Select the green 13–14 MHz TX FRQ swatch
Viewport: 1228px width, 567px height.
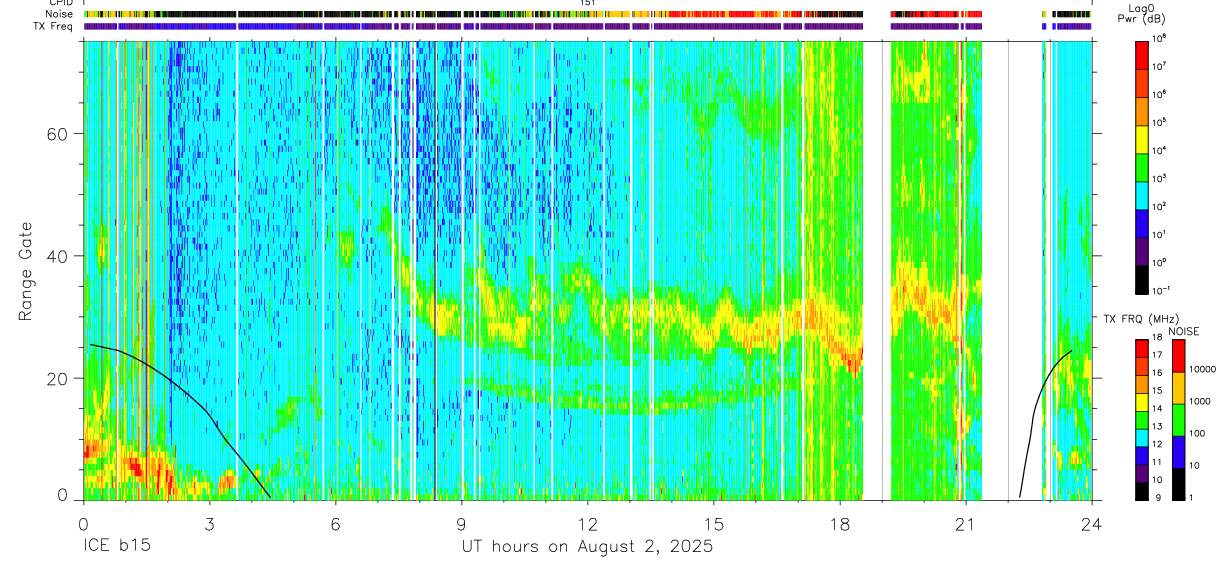[1142, 418]
